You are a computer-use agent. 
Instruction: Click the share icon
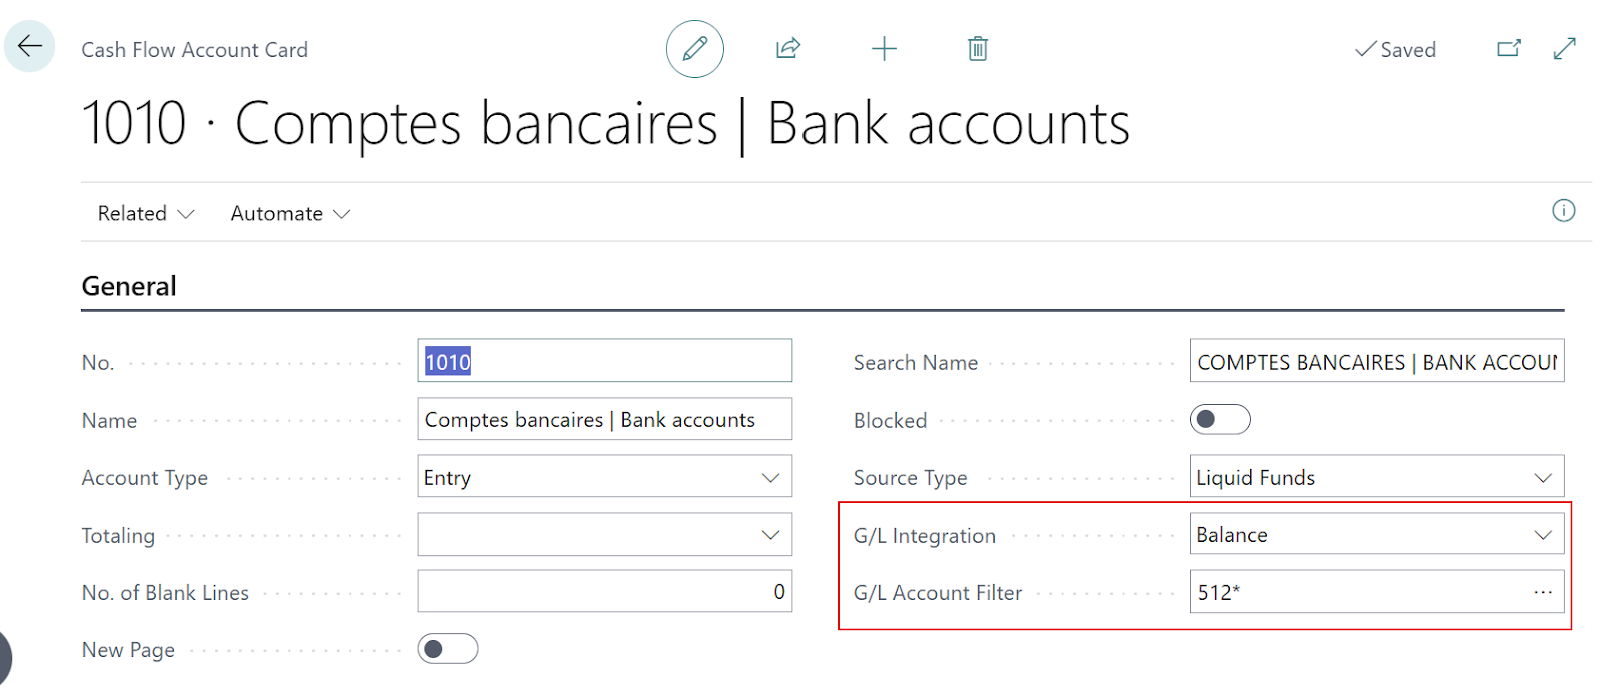tap(788, 49)
